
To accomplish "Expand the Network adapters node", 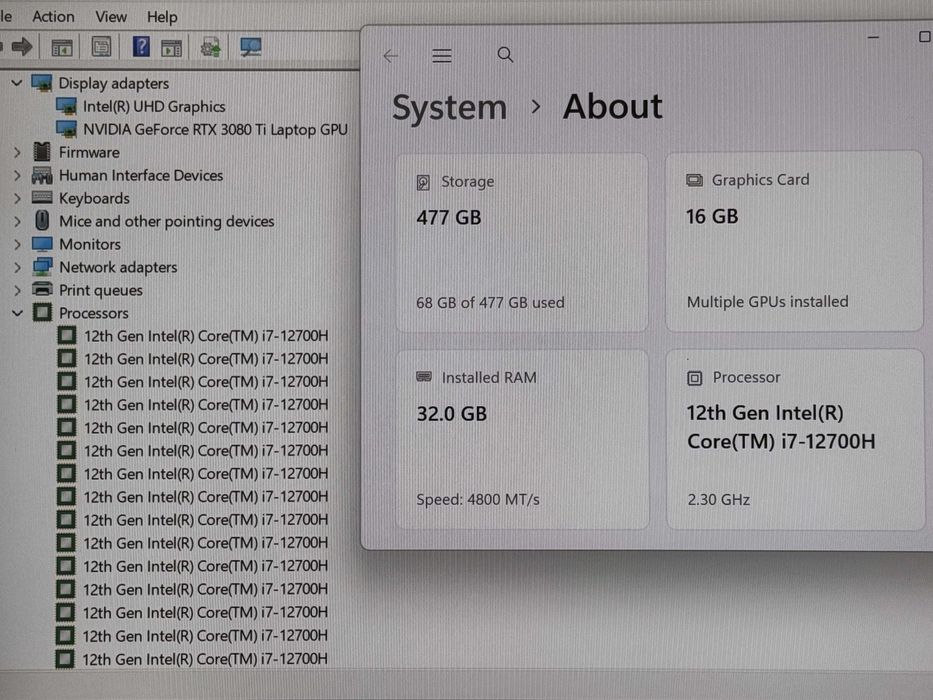I will click(x=17, y=267).
